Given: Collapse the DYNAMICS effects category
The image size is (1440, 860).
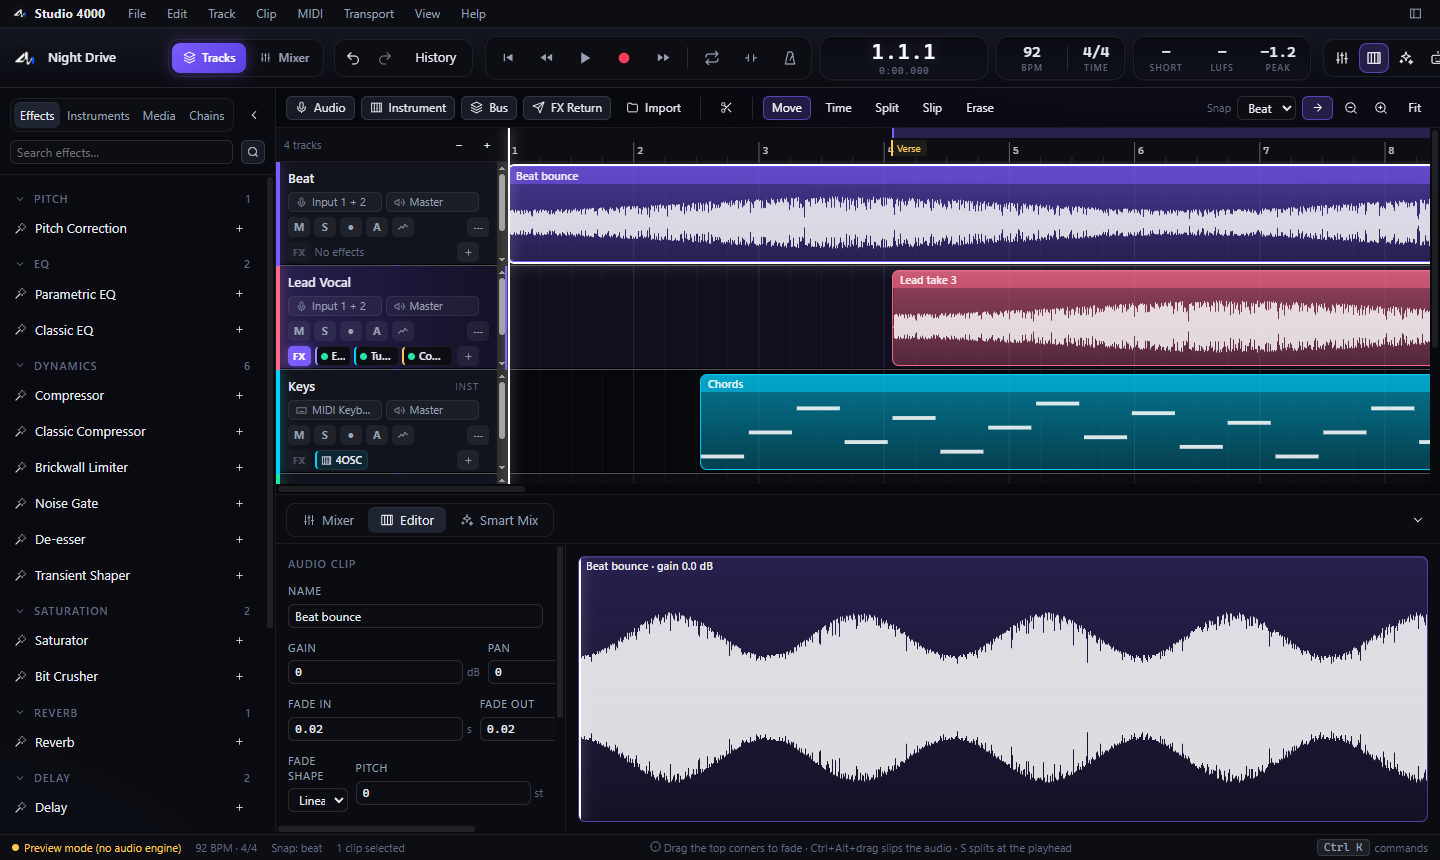Looking at the screenshot, I should (x=20, y=366).
